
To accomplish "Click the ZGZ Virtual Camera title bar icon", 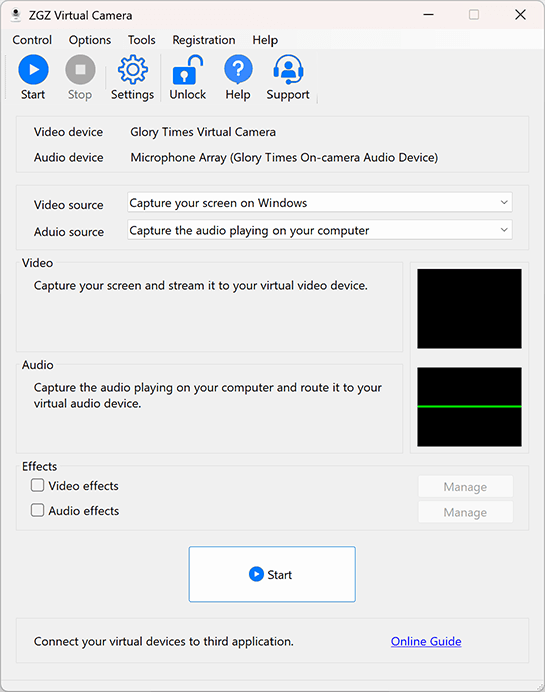I will (x=16, y=15).
